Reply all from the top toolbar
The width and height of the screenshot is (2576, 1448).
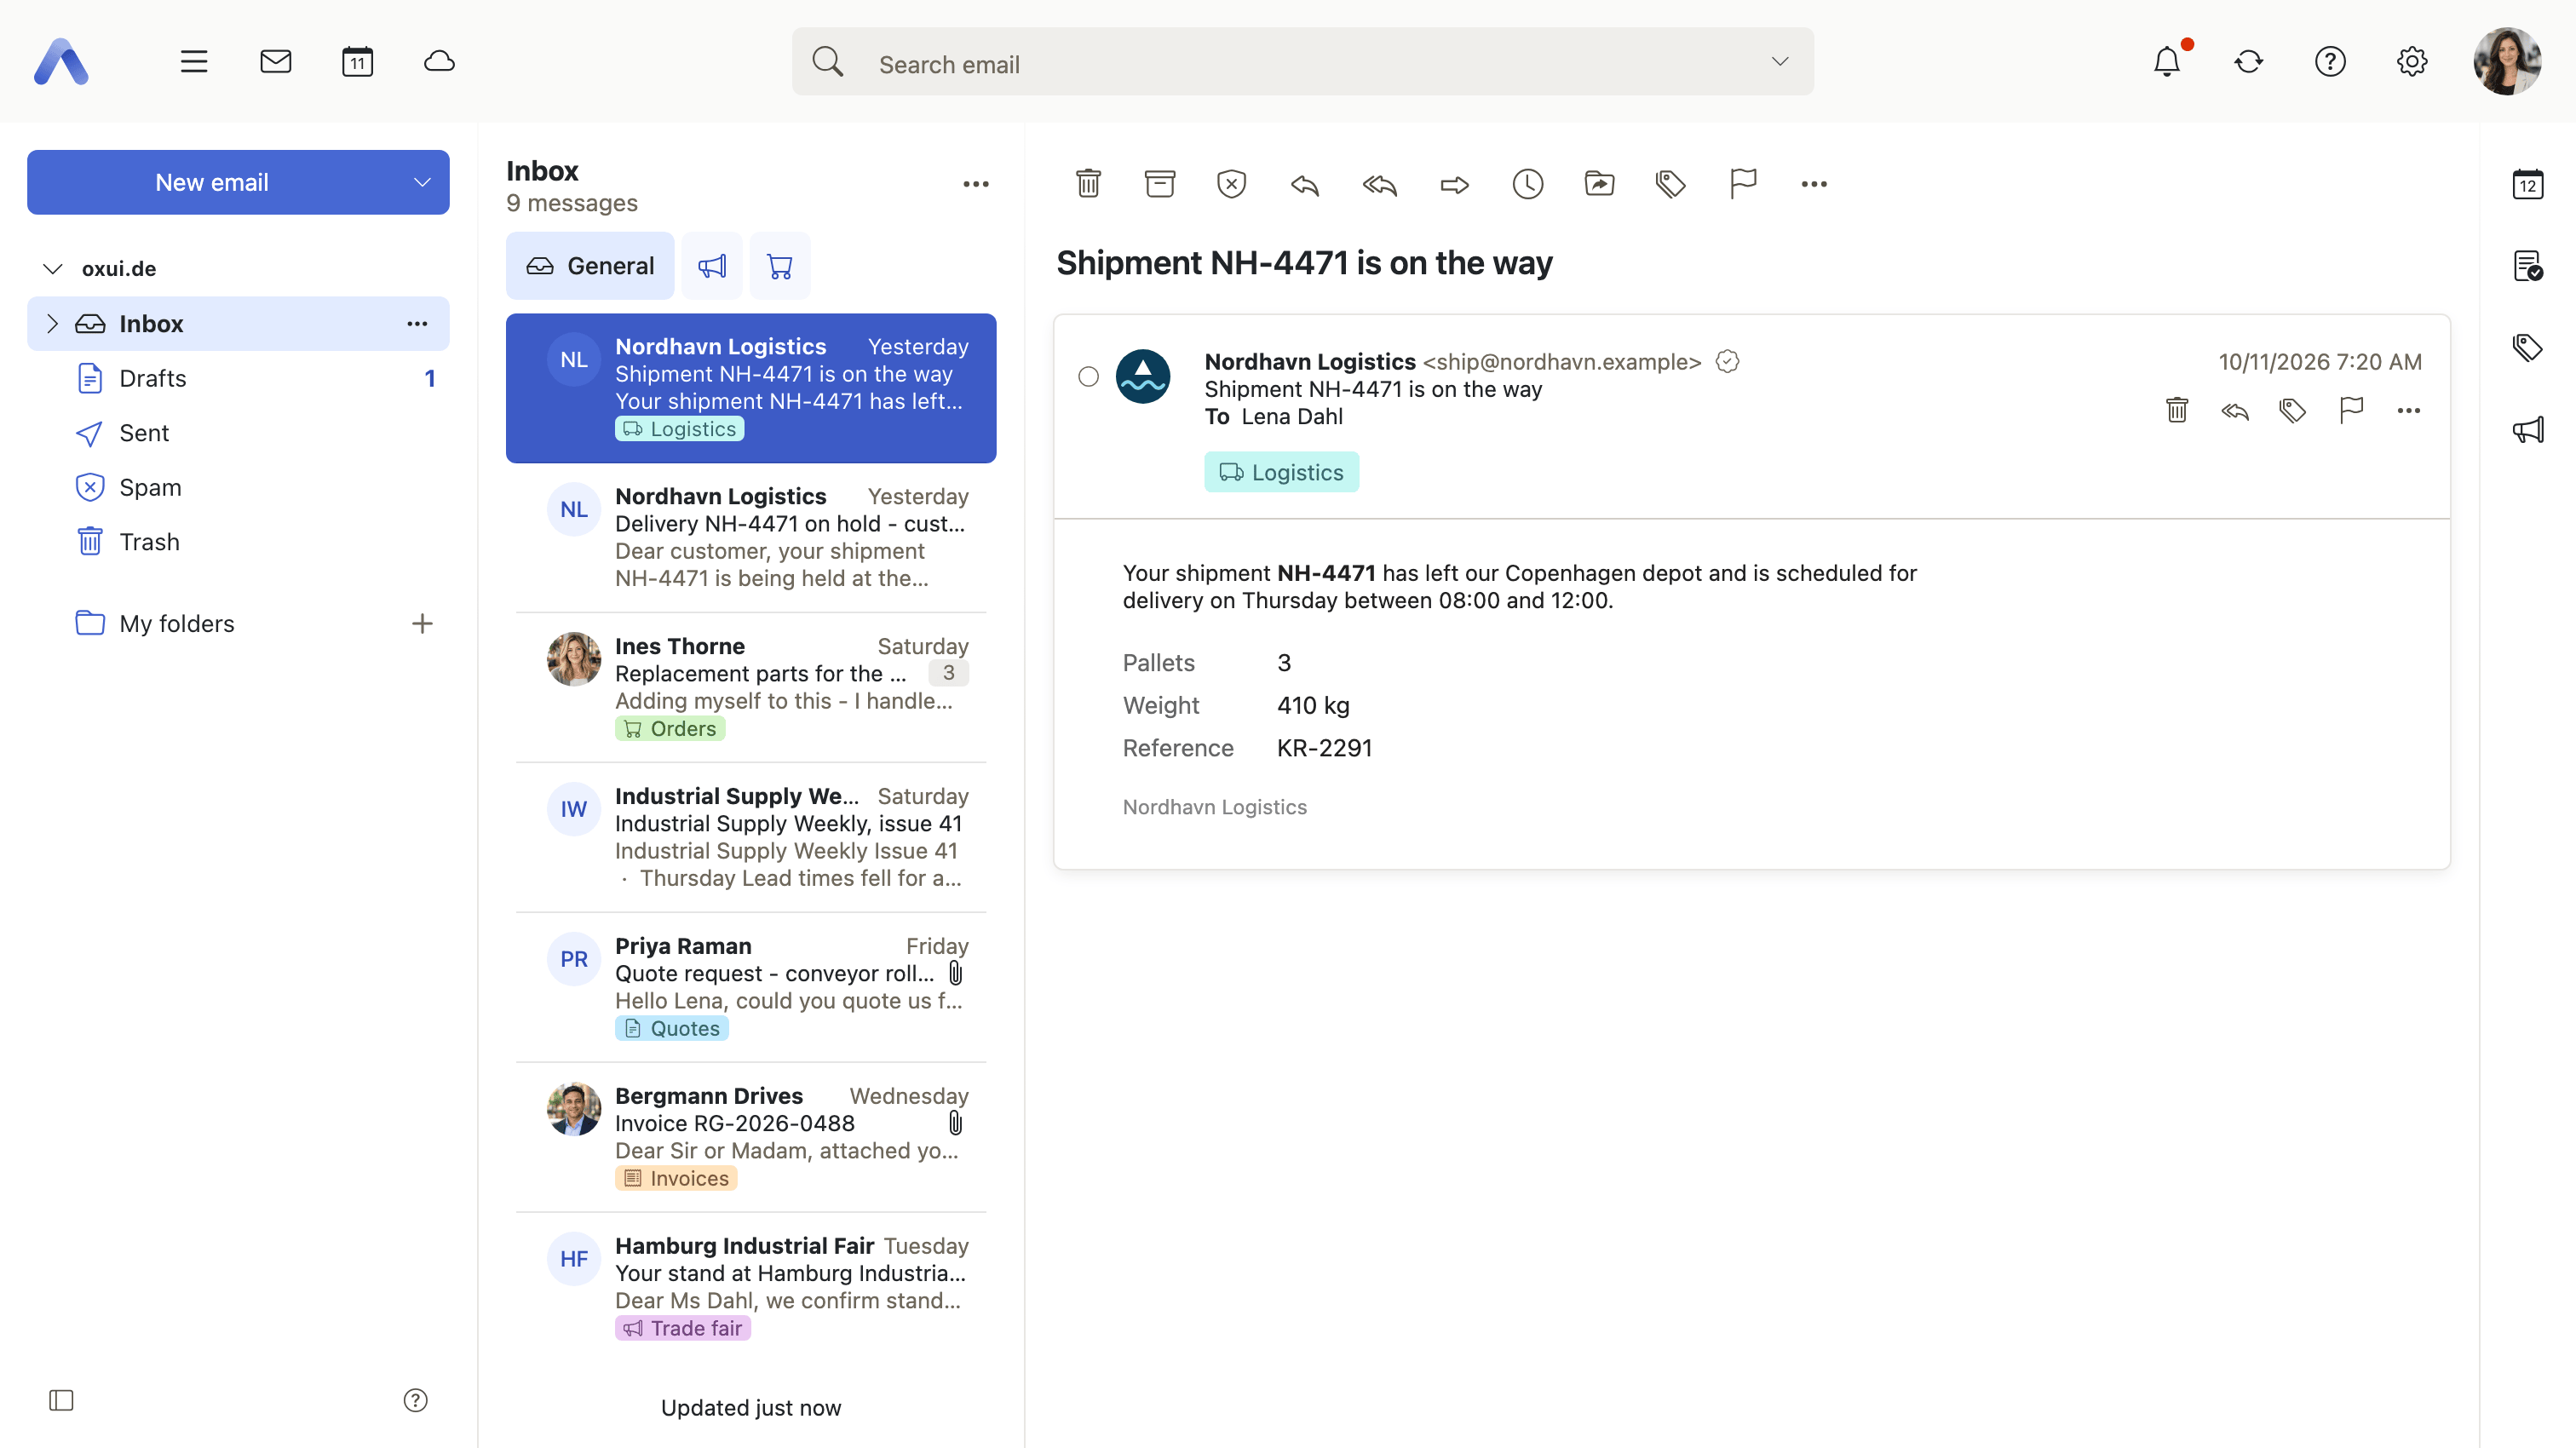1379,184
